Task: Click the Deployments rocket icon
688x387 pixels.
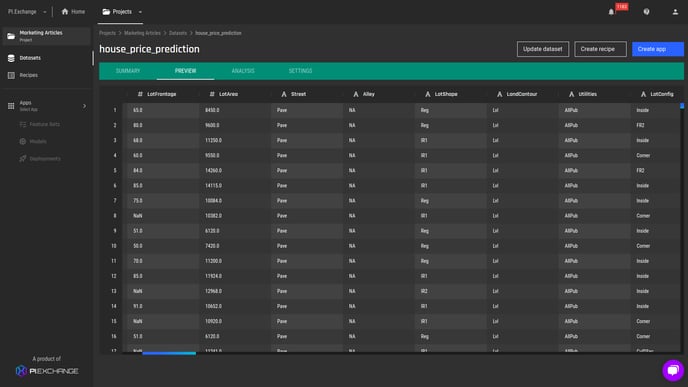Action: coord(23,158)
